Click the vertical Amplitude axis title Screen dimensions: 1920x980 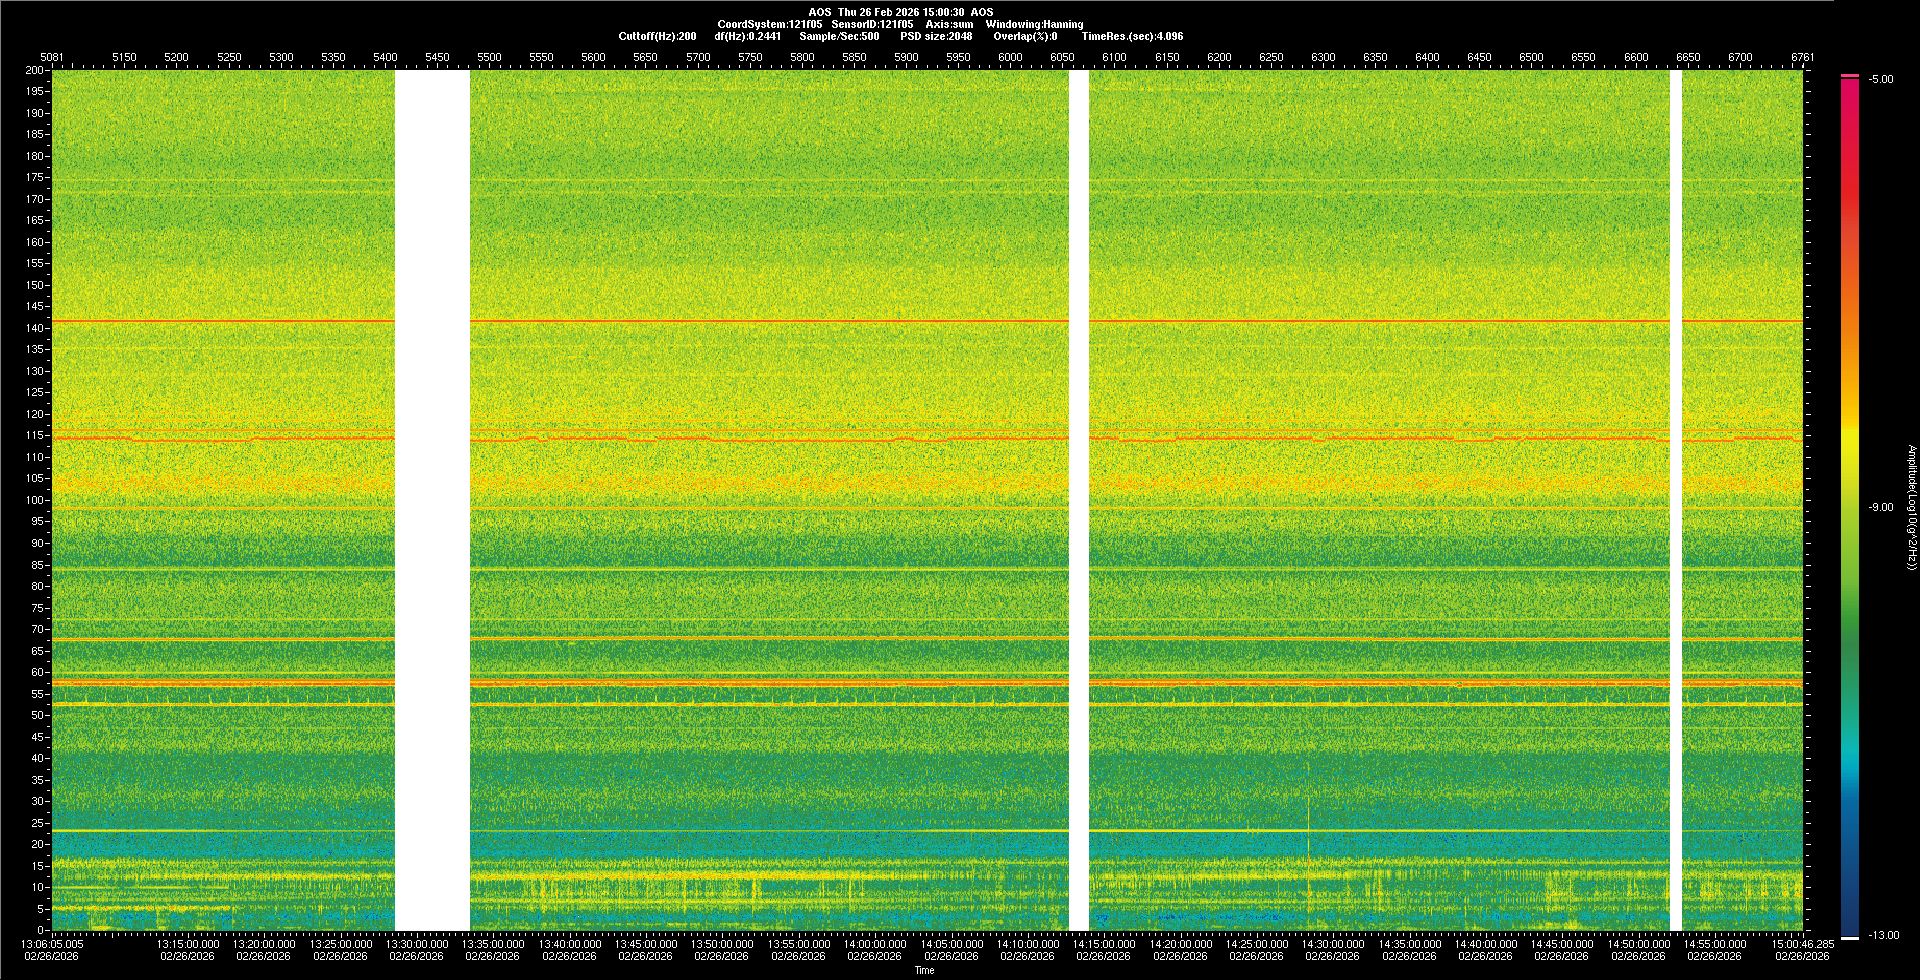[x=1911, y=508]
